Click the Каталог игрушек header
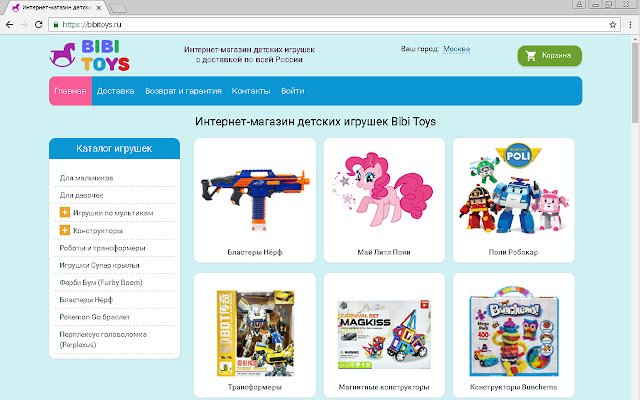The image size is (640, 400). [114, 149]
